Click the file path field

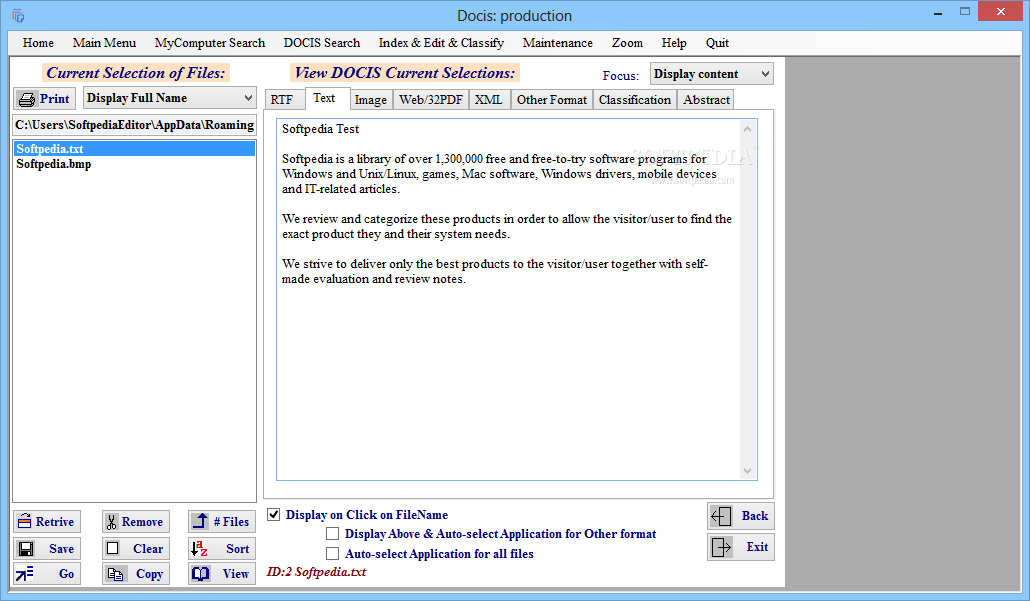click(x=135, y=125)
